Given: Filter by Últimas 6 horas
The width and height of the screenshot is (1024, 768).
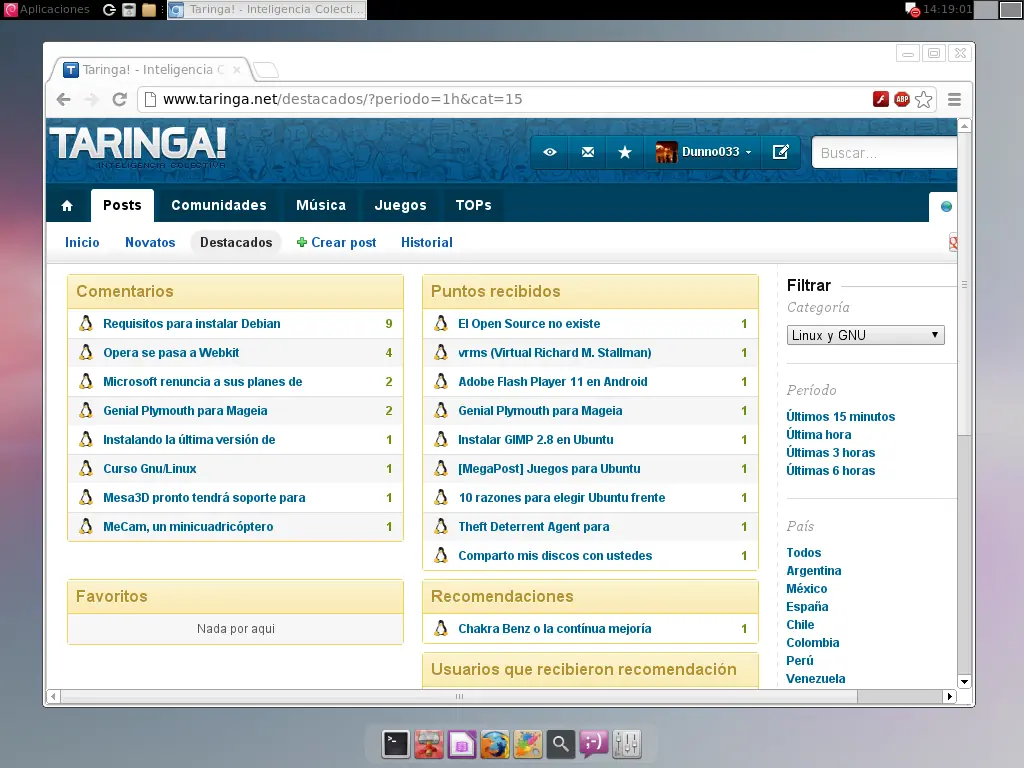Looking at the screenshot, I should [x=830, y=471].
